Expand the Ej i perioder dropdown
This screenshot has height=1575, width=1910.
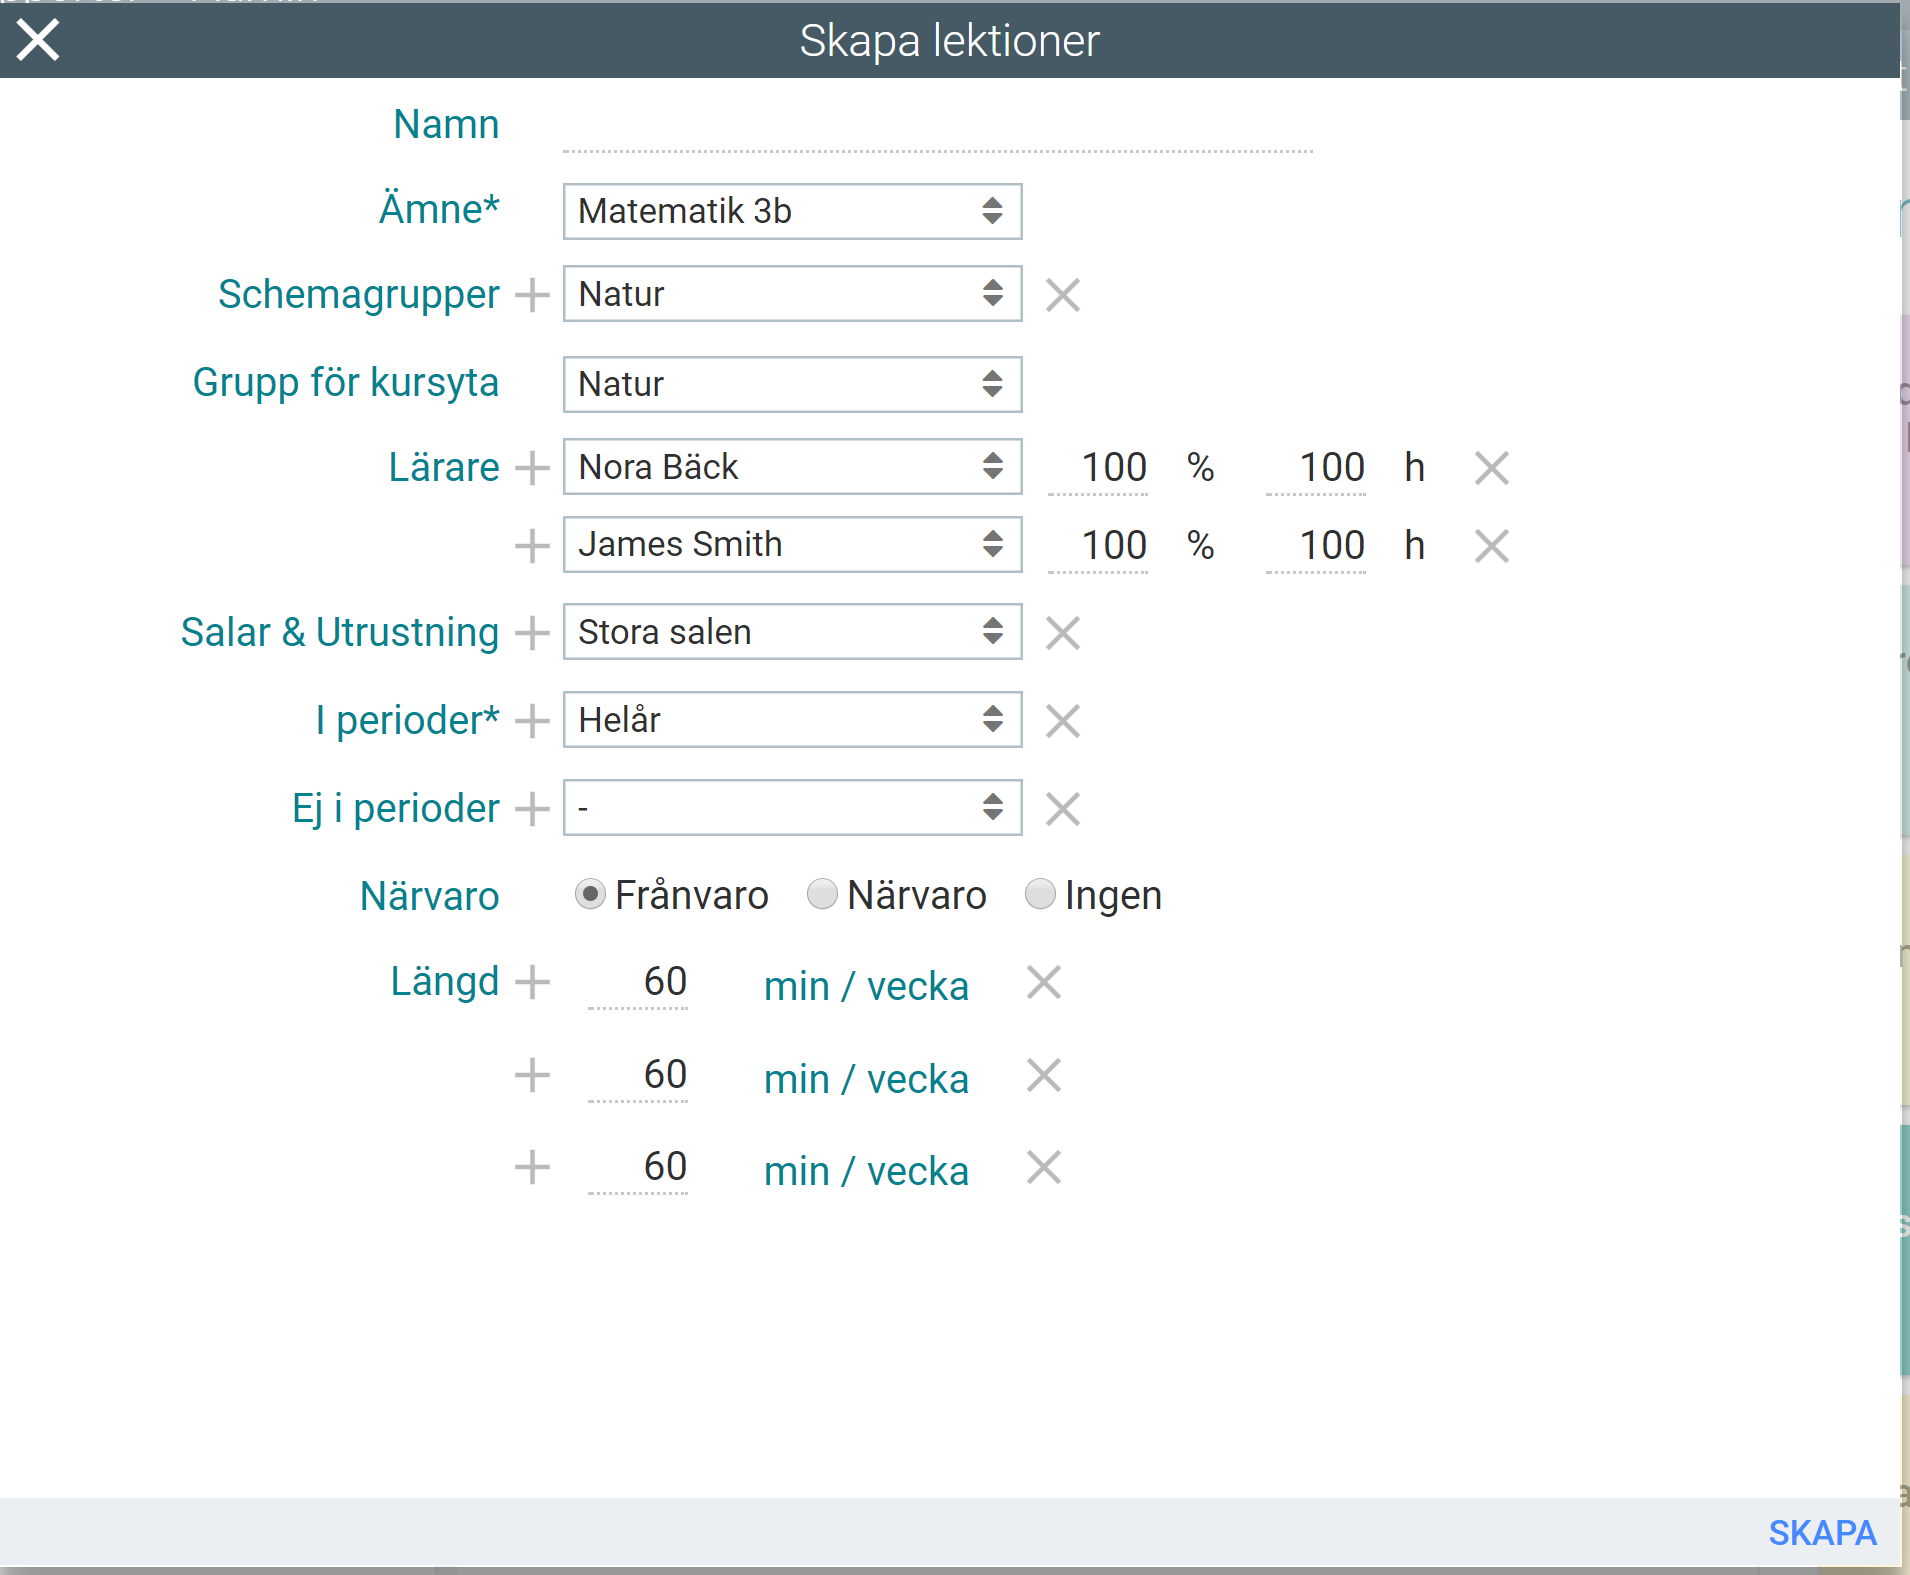pos(792,807)
